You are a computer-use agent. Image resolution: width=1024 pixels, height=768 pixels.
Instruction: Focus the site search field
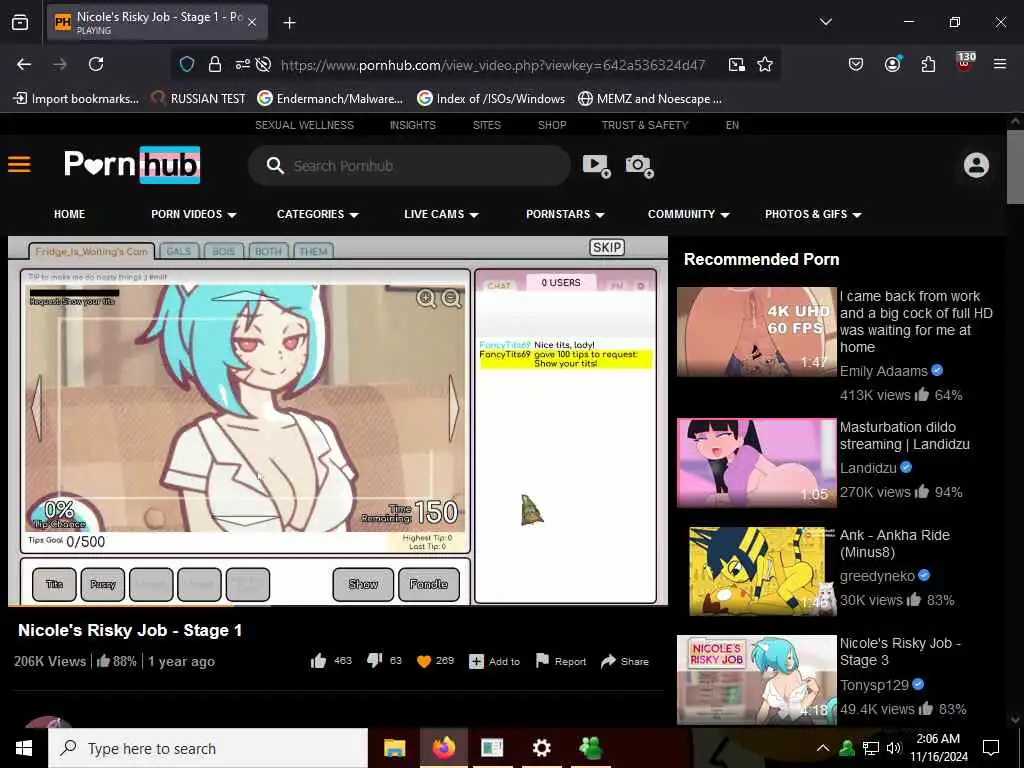coord(409,166)
